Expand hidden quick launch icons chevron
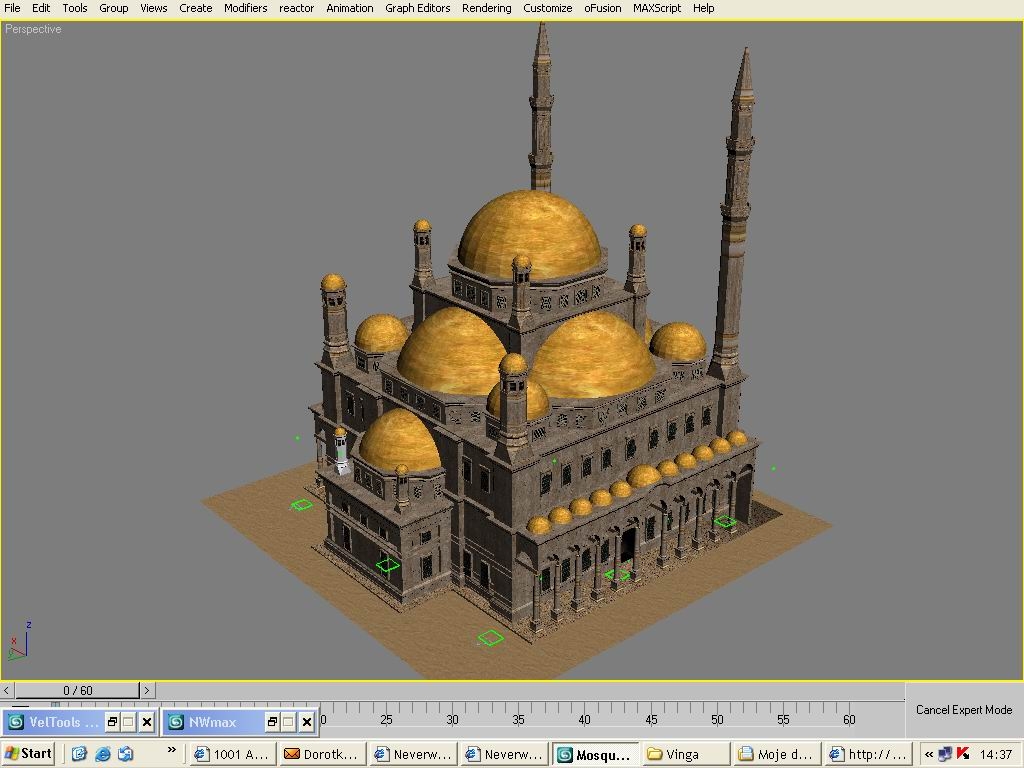This screenshot has height=768, width=1024. click(171, 750)
